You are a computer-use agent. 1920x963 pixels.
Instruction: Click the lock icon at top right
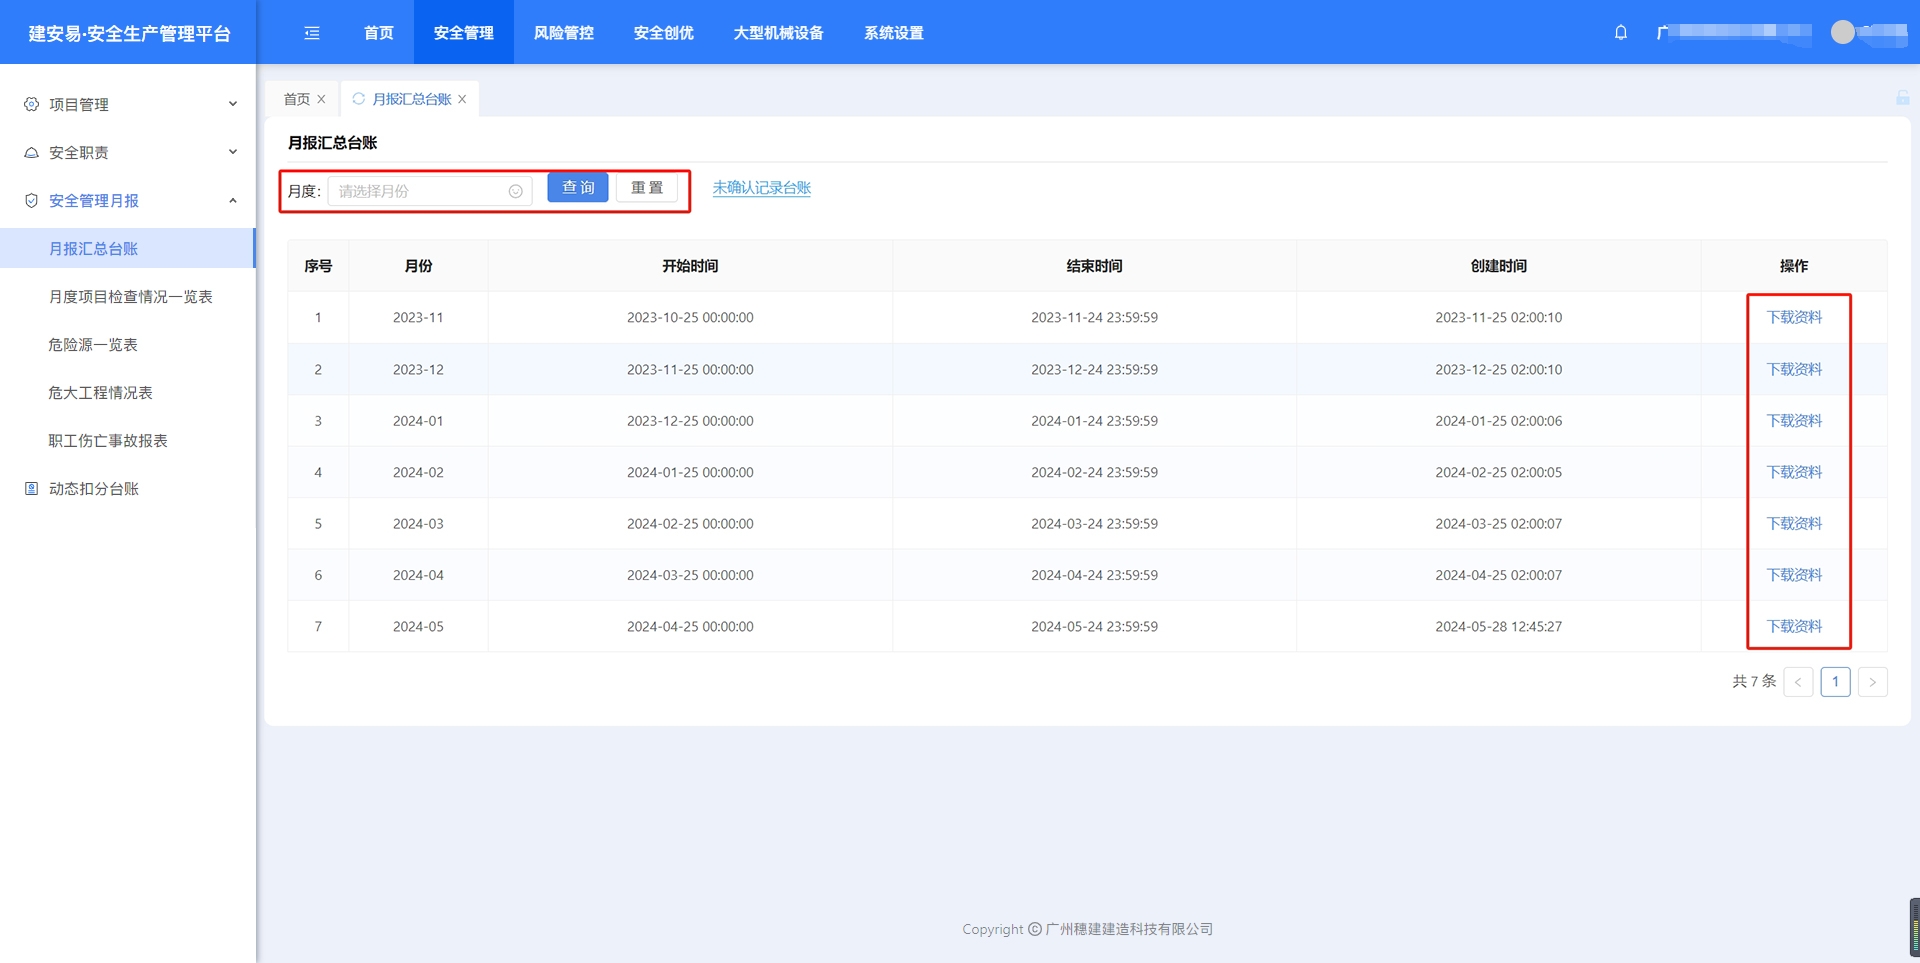click(x=1902, y=98)
